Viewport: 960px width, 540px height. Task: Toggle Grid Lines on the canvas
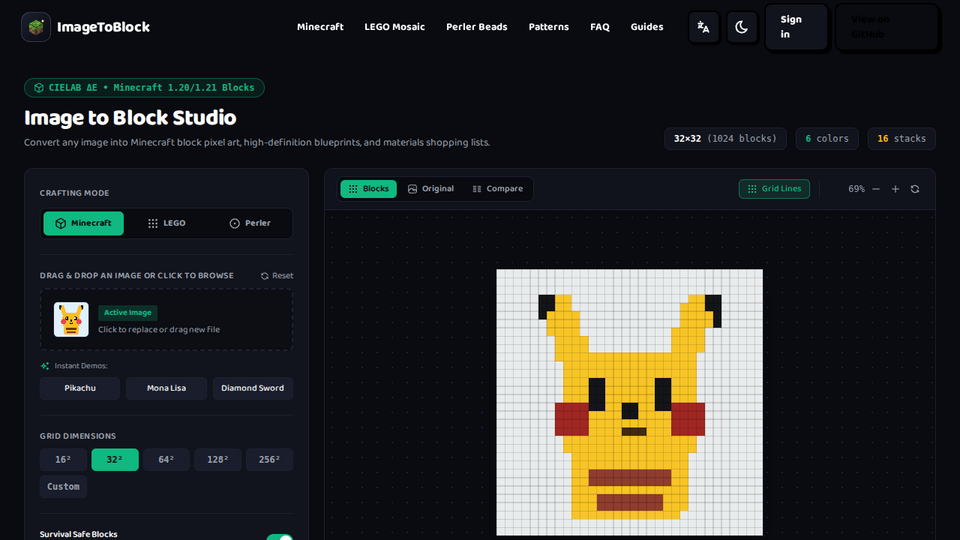774,189
